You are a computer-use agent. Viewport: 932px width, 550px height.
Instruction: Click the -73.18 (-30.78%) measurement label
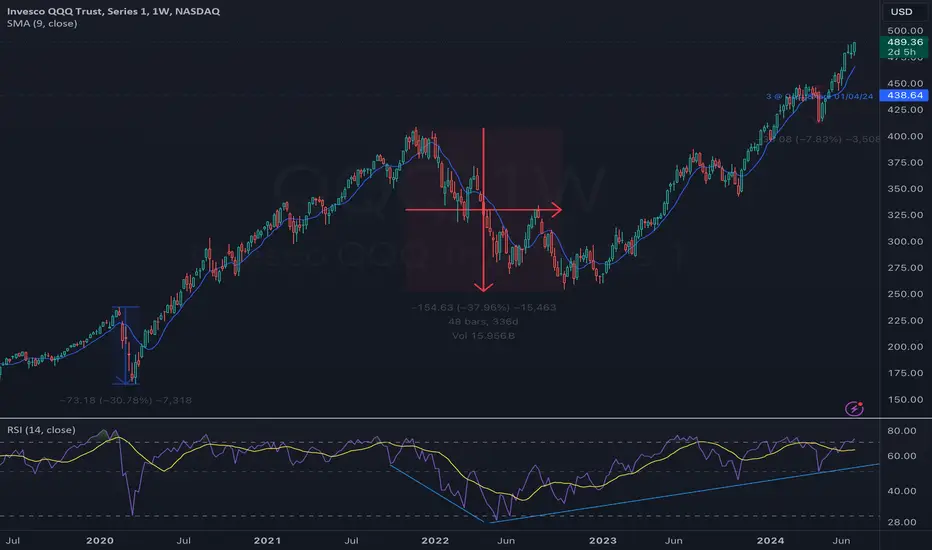[x=125, y=400]
